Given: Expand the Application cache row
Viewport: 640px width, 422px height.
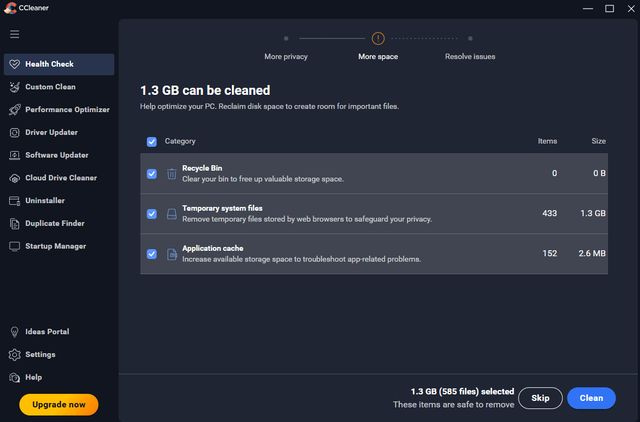Looking at the screenshot, I should pos(380,254).
